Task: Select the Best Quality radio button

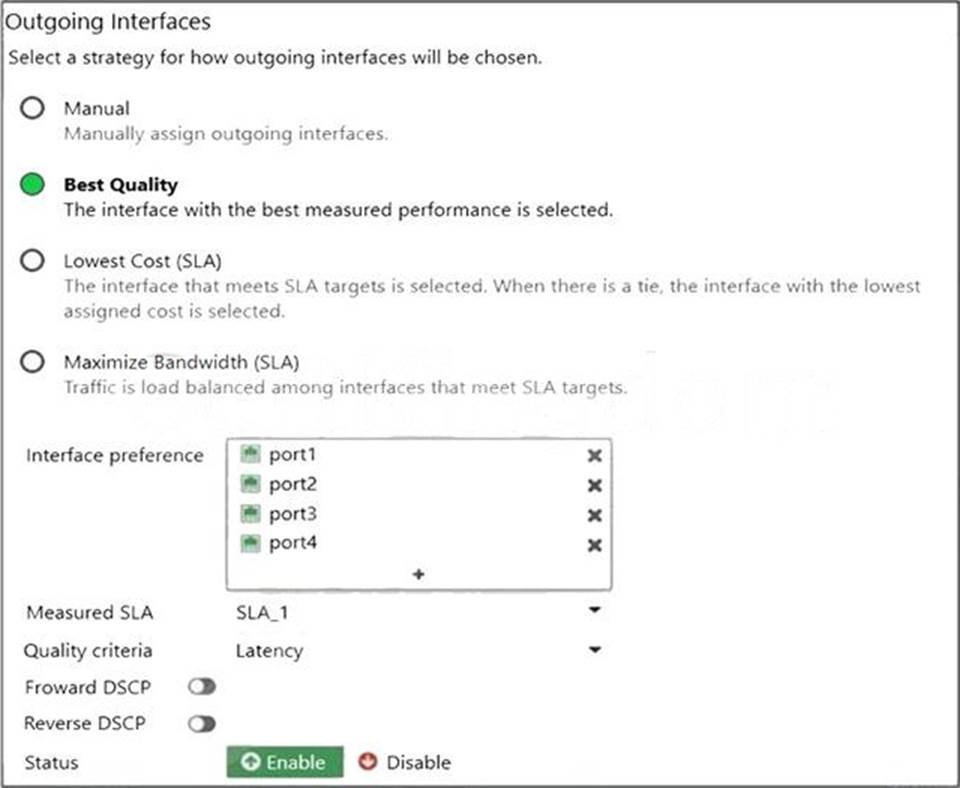Action: (x=33, y=185)
